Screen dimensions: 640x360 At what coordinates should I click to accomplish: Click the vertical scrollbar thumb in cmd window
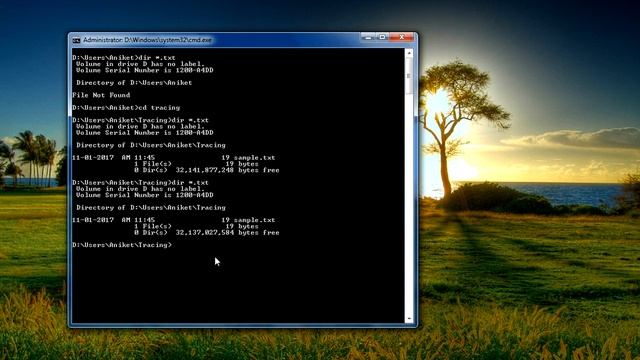point(409,76)
